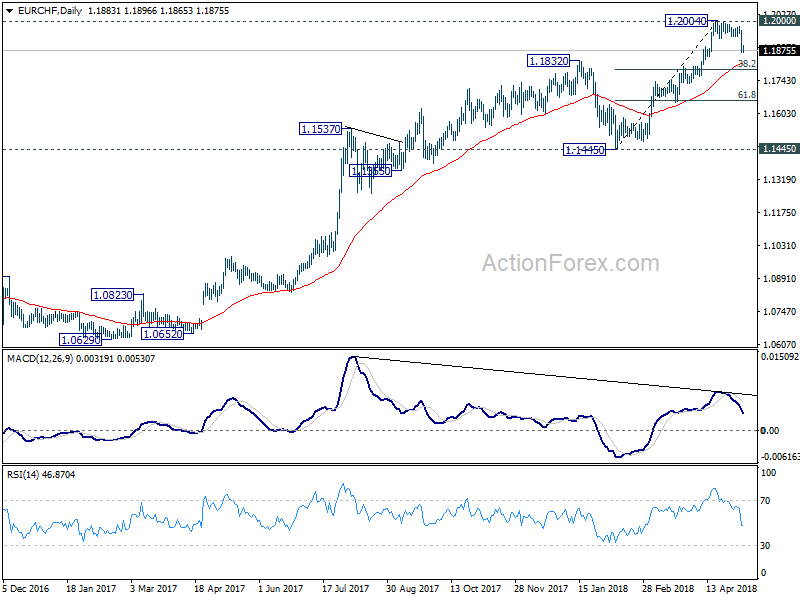Click the 15 Jan 2018 date label
This screenshot has width=800, height=600.
(603, 588)
